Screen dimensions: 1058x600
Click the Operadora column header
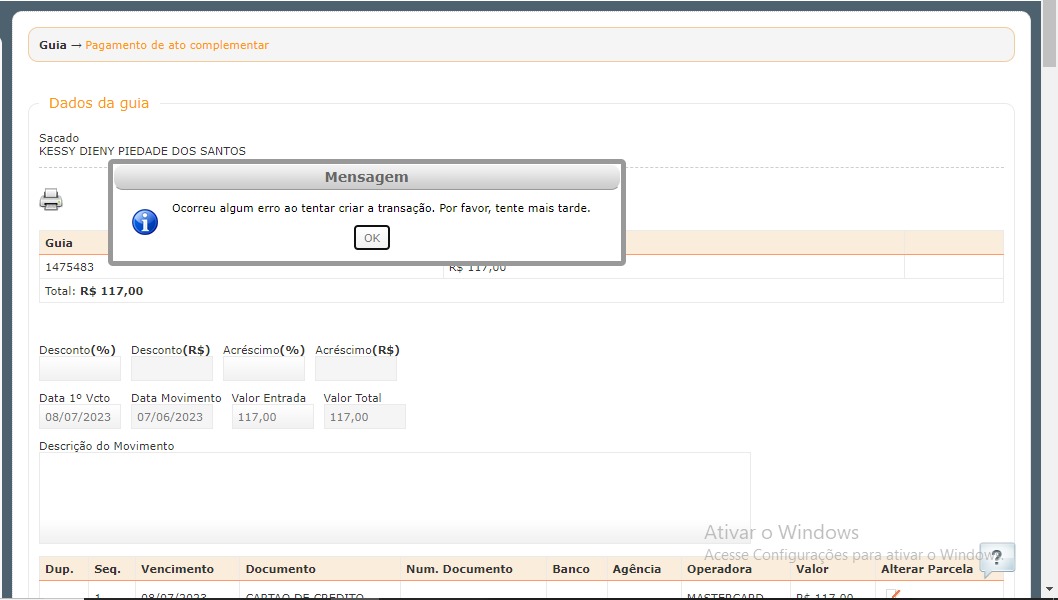pyautogui.click(x=719, y=569)
